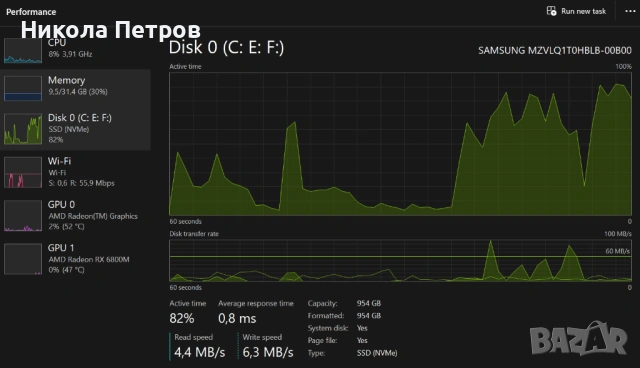Screen dimensions: 640x368
Task: Click the Disk transfer rate label
Action: tap(194, 234)
